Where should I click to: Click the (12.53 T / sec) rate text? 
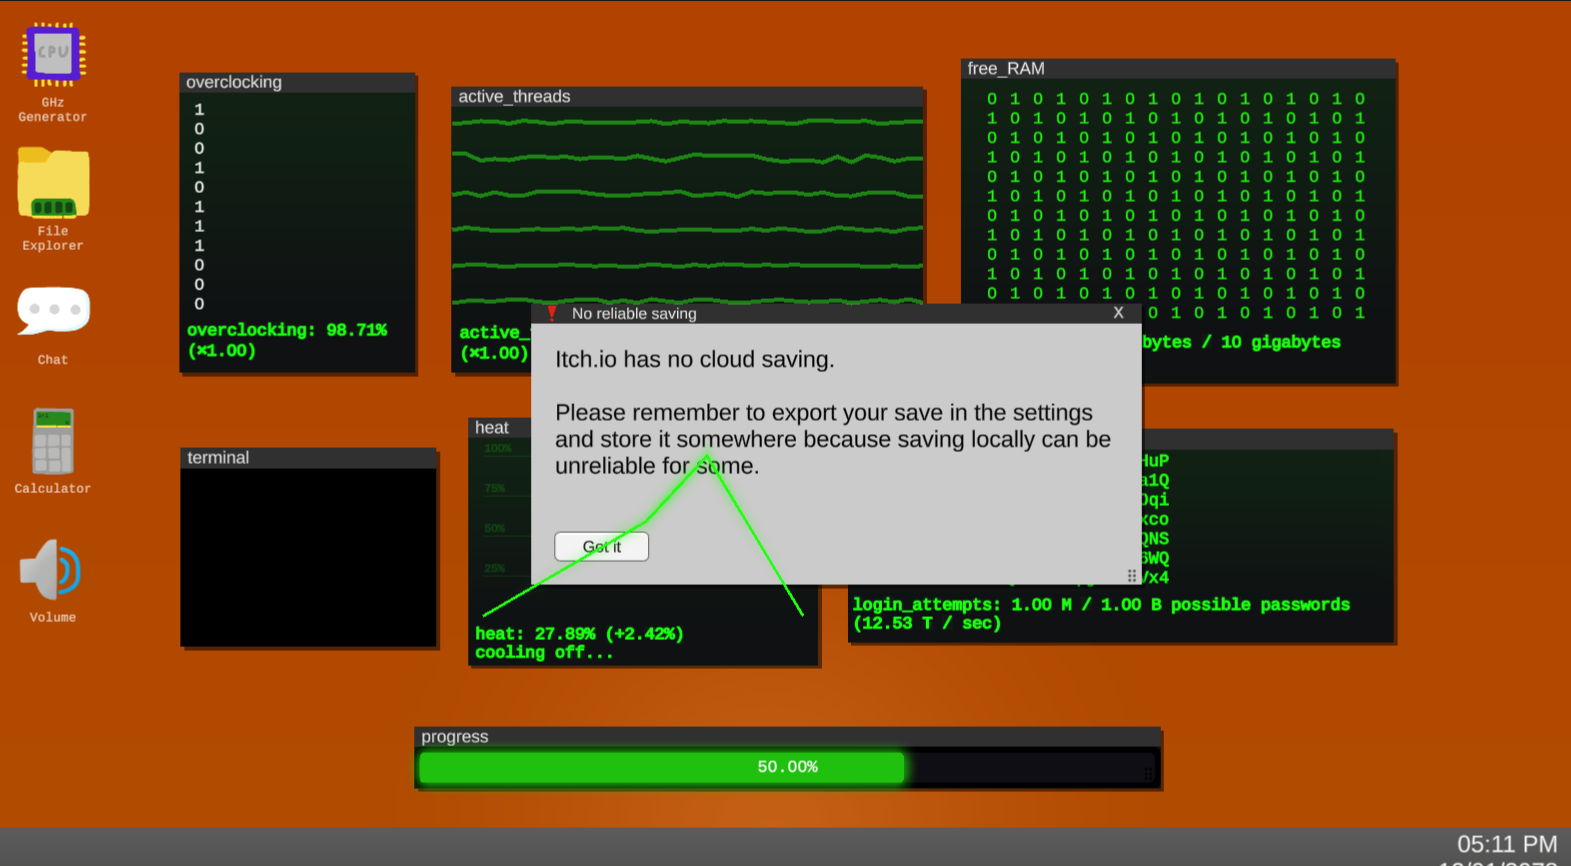(927, 624)
